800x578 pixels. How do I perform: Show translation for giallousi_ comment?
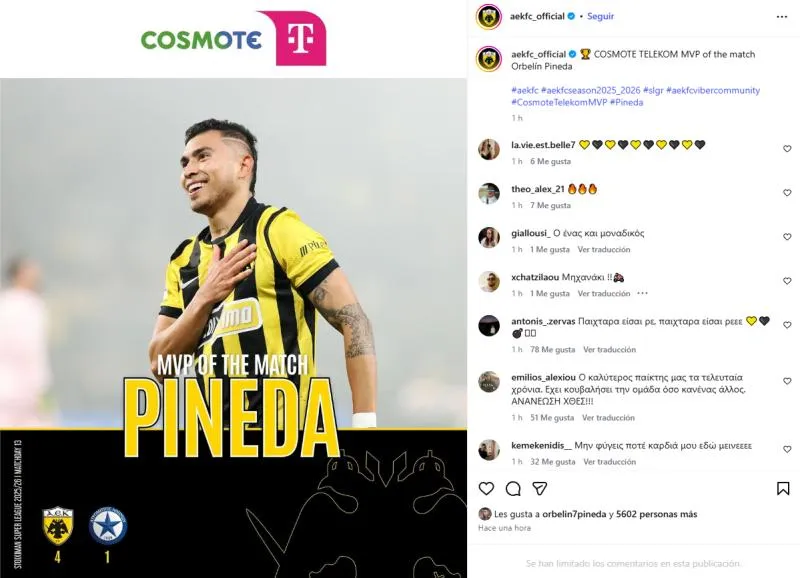604,249
